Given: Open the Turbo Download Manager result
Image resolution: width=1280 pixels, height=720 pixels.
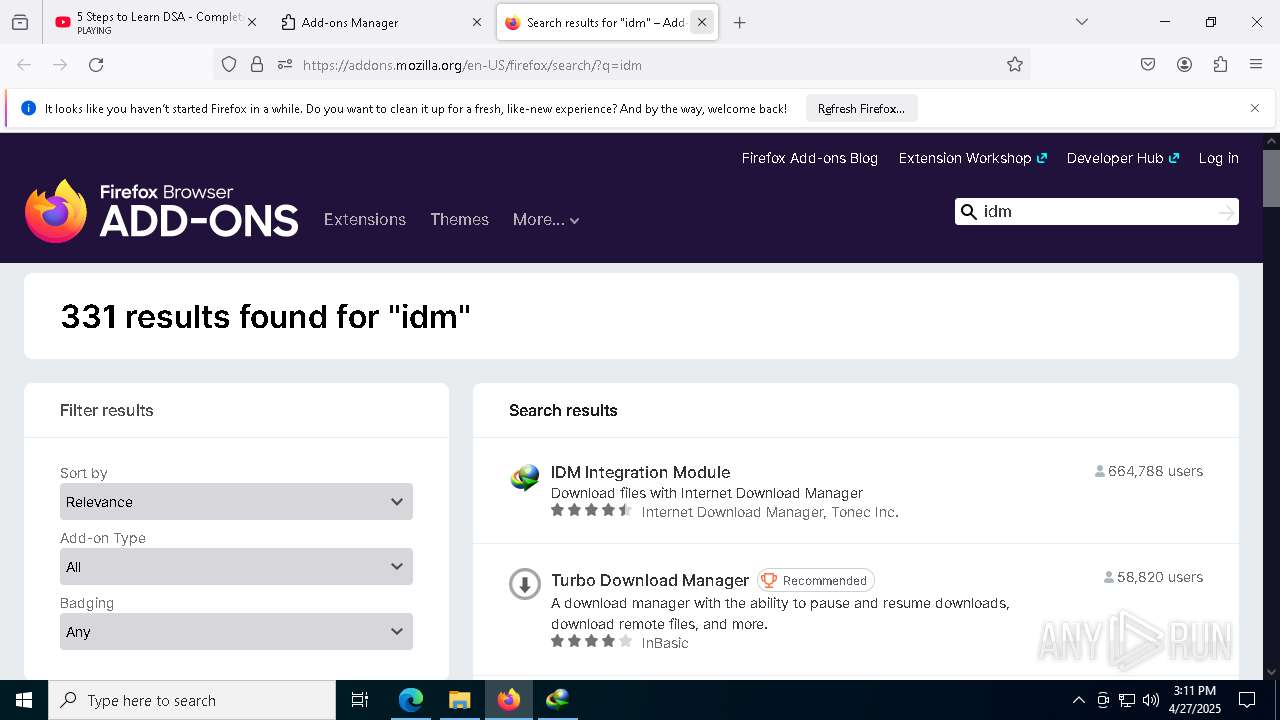Looking at the screenshot, I should tap(650, 580).
